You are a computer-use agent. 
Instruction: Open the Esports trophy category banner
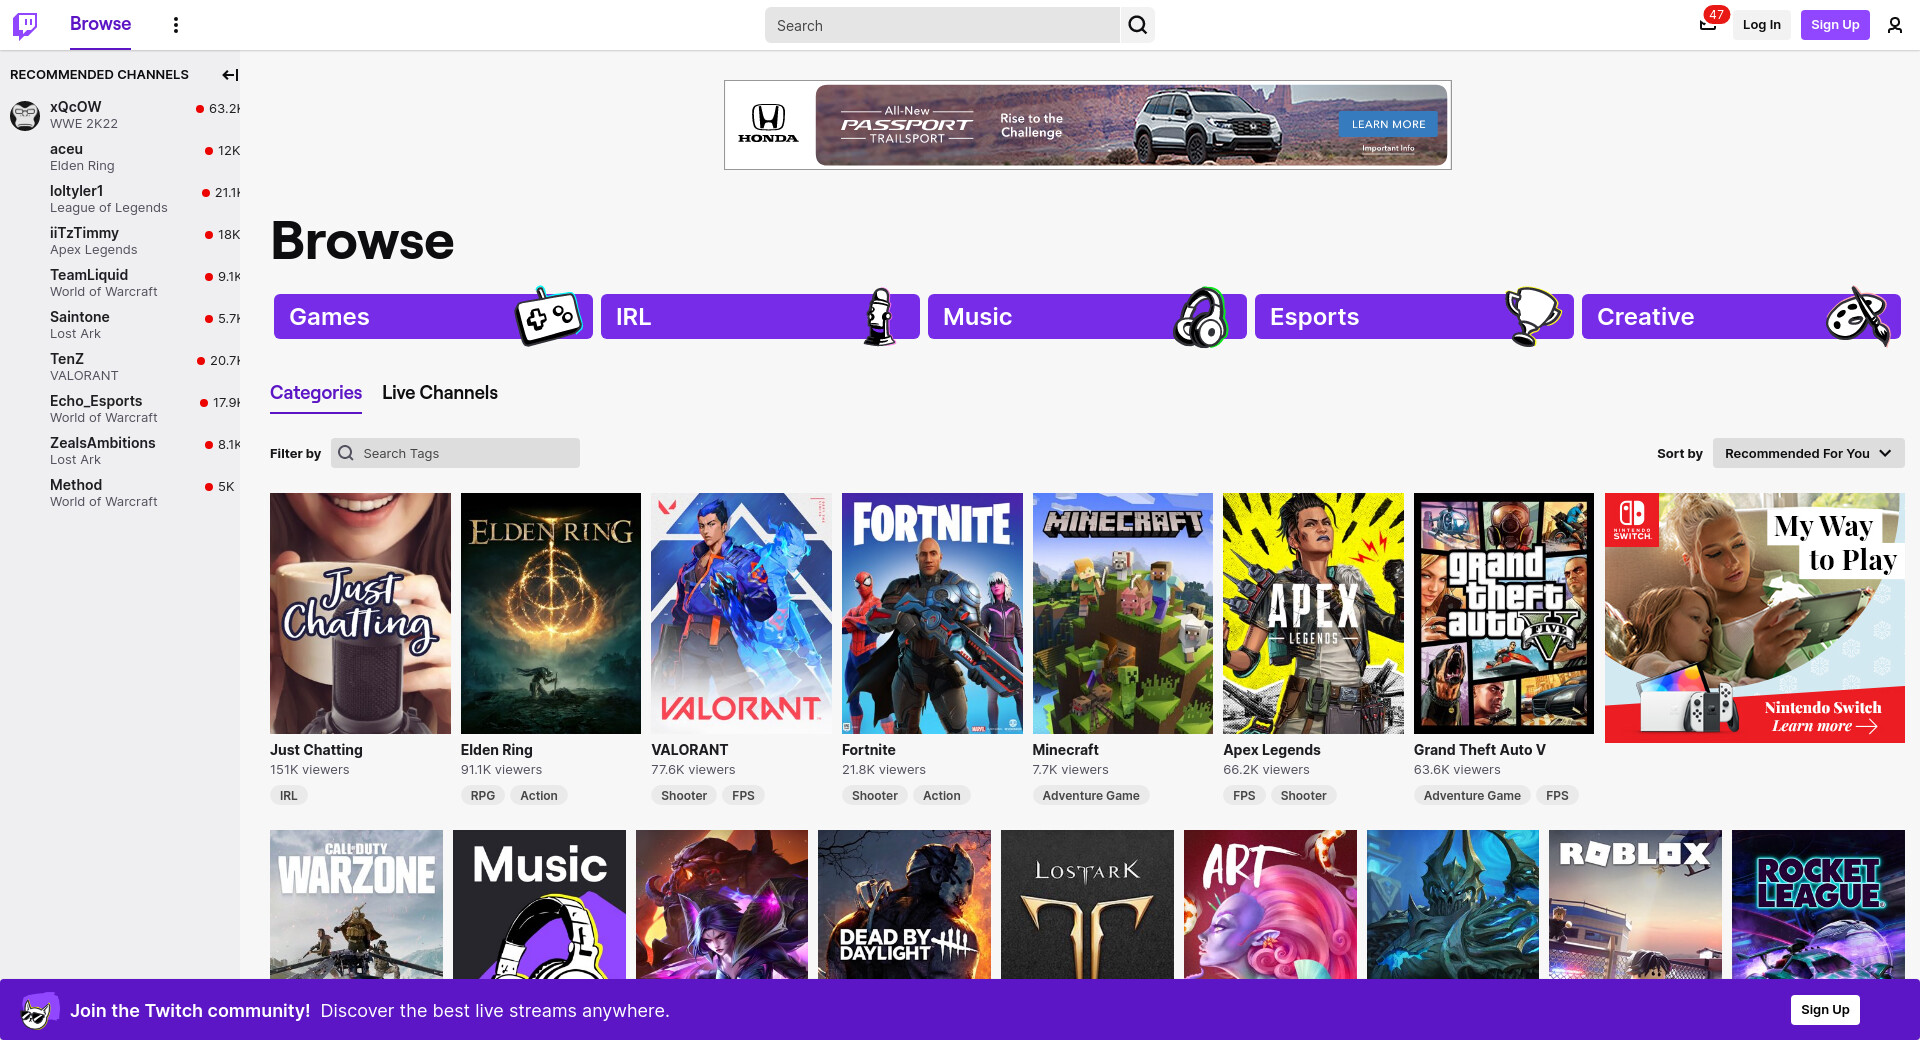(x=1413, y=317)
